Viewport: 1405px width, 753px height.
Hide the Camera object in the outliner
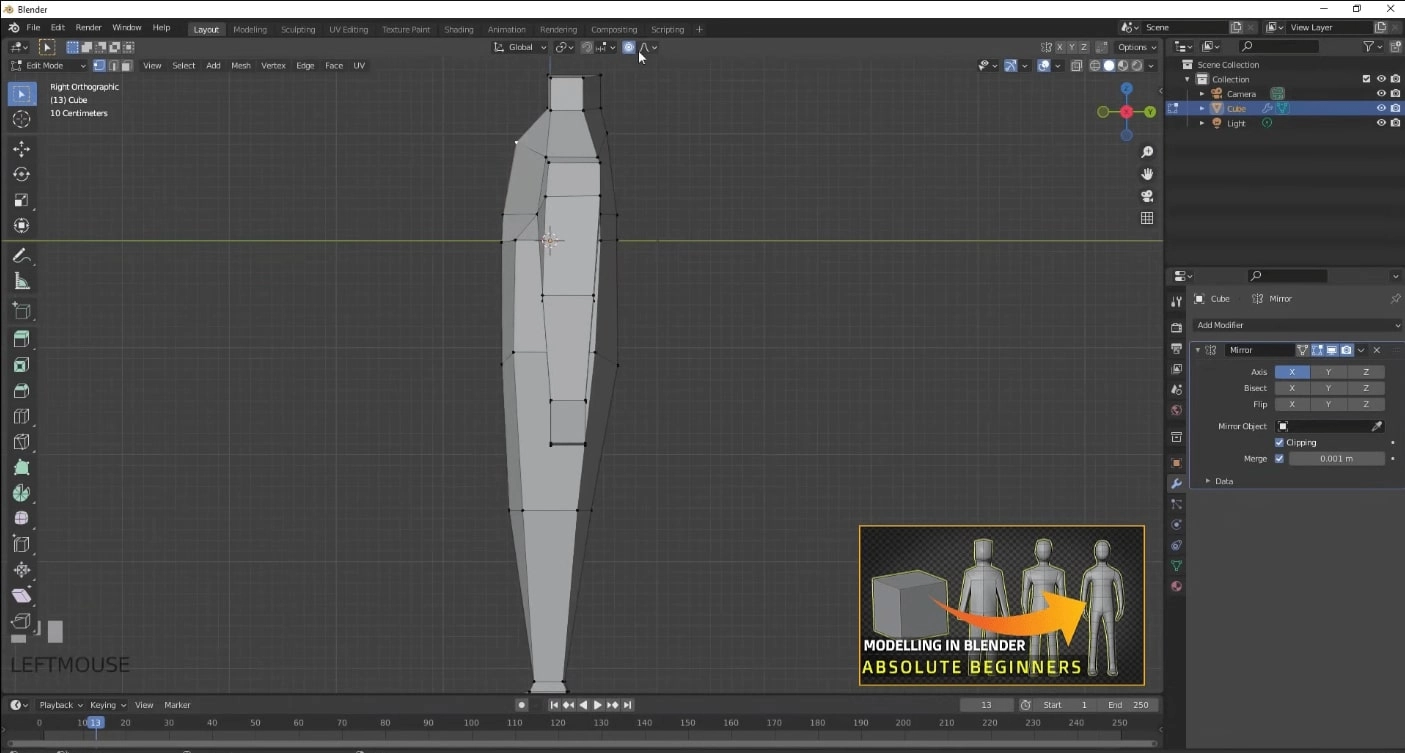pos(1380,93)
